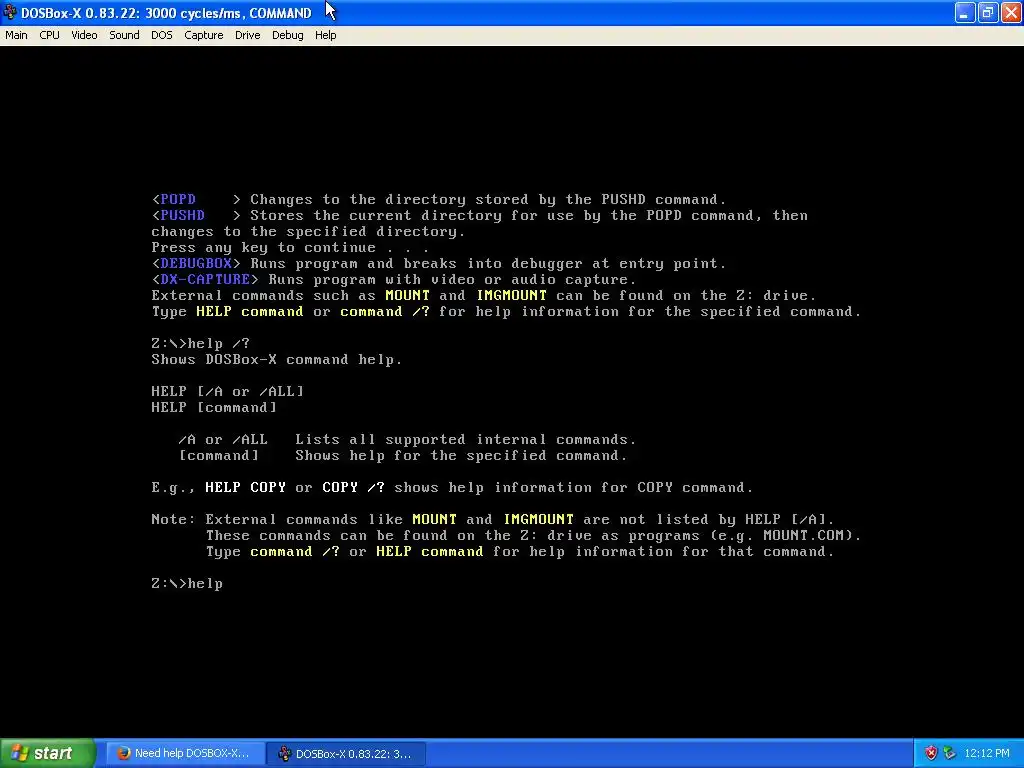This screenshot has height=768, width=1024.
Task: Click the 'Z:\>help /?' prompt line
Action: 200,344
